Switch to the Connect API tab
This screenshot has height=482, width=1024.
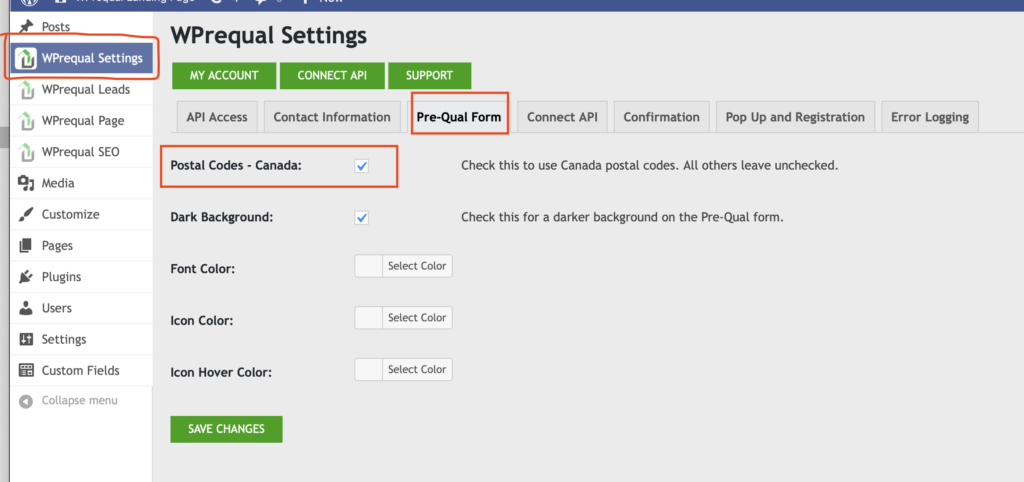click(562, 118)
